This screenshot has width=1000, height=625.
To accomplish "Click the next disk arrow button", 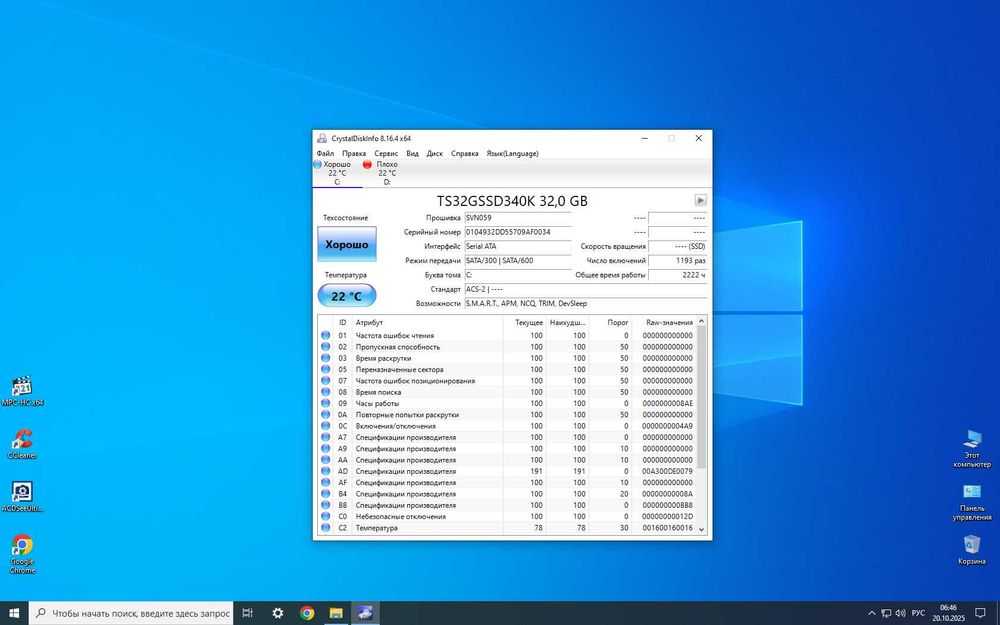I will [700, 200].
